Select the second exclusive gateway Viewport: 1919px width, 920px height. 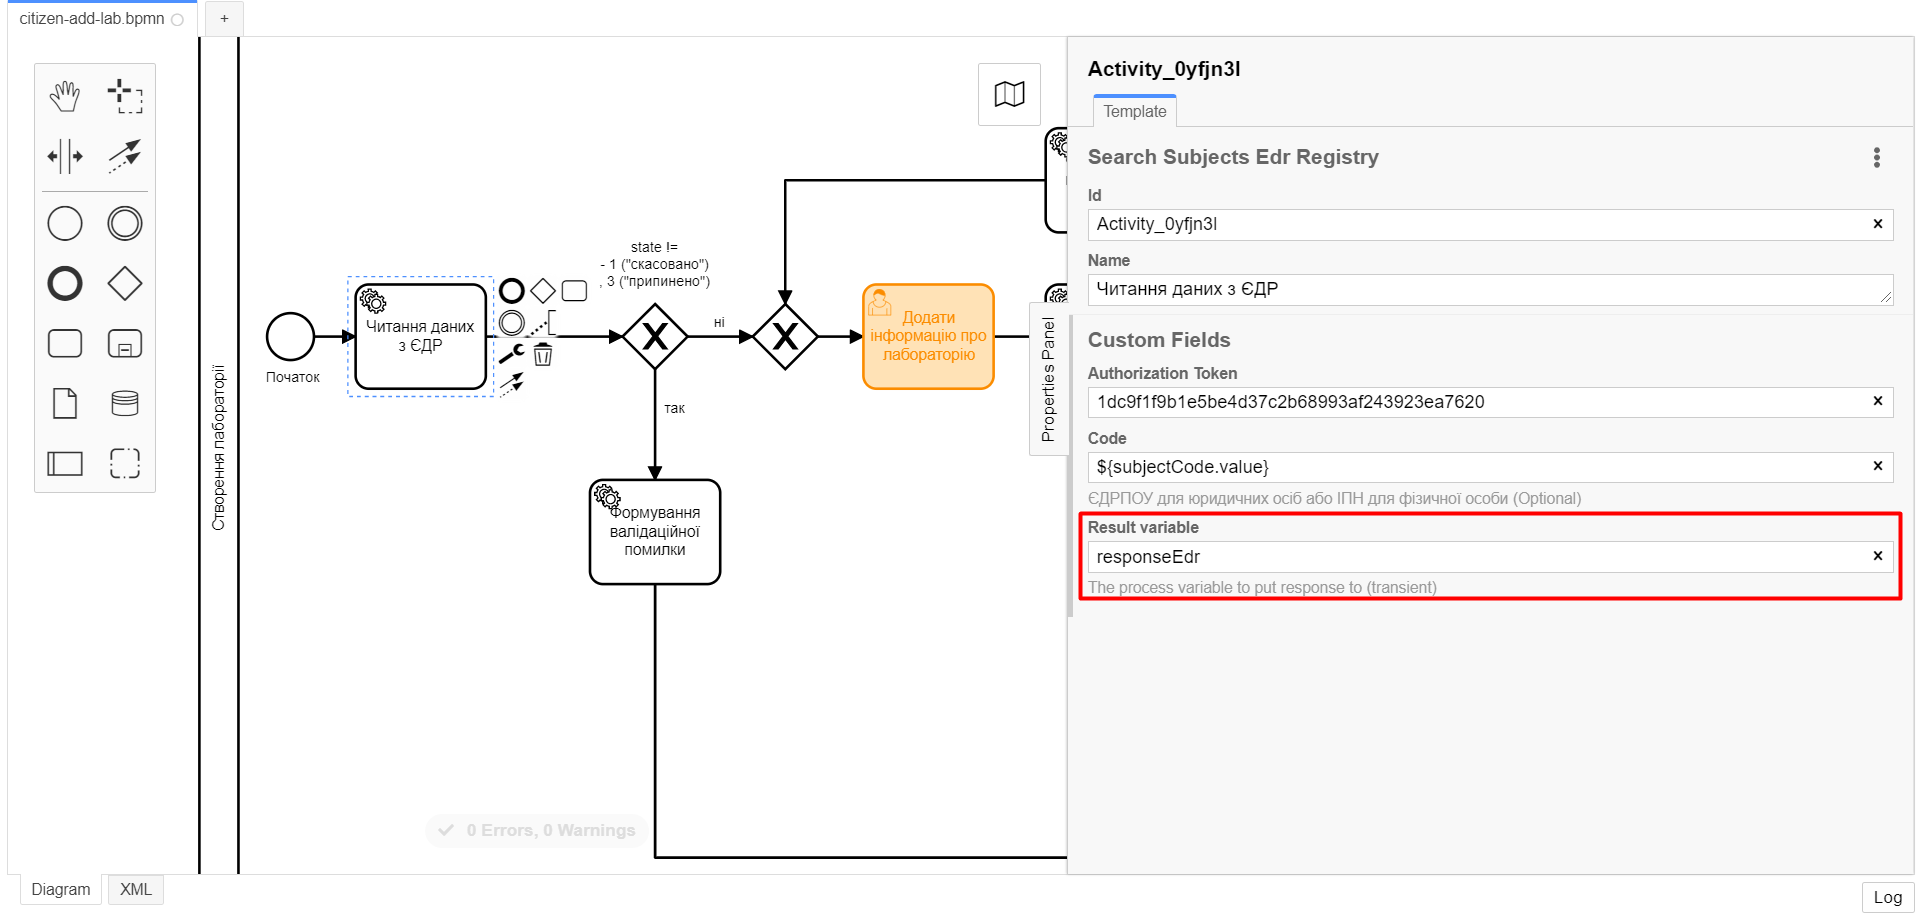(785, 336)
